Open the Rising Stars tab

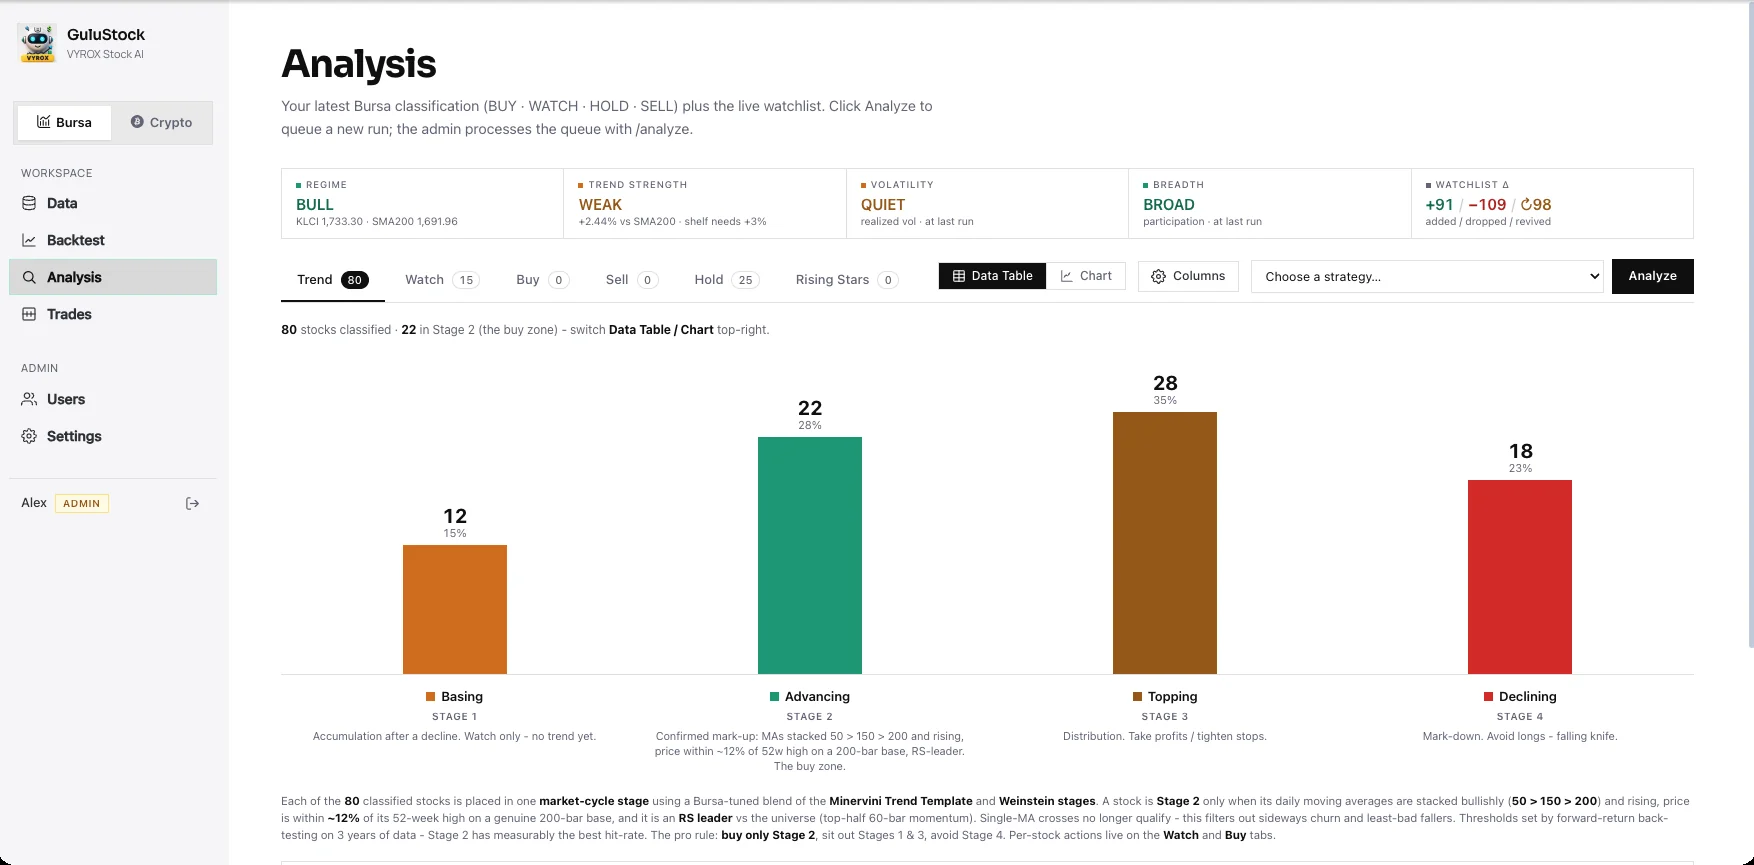[x=846, y=280]
